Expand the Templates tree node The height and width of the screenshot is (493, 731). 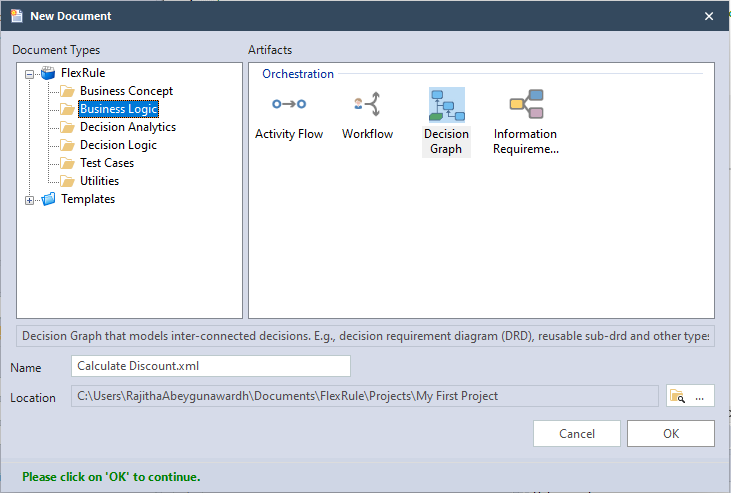29,200
